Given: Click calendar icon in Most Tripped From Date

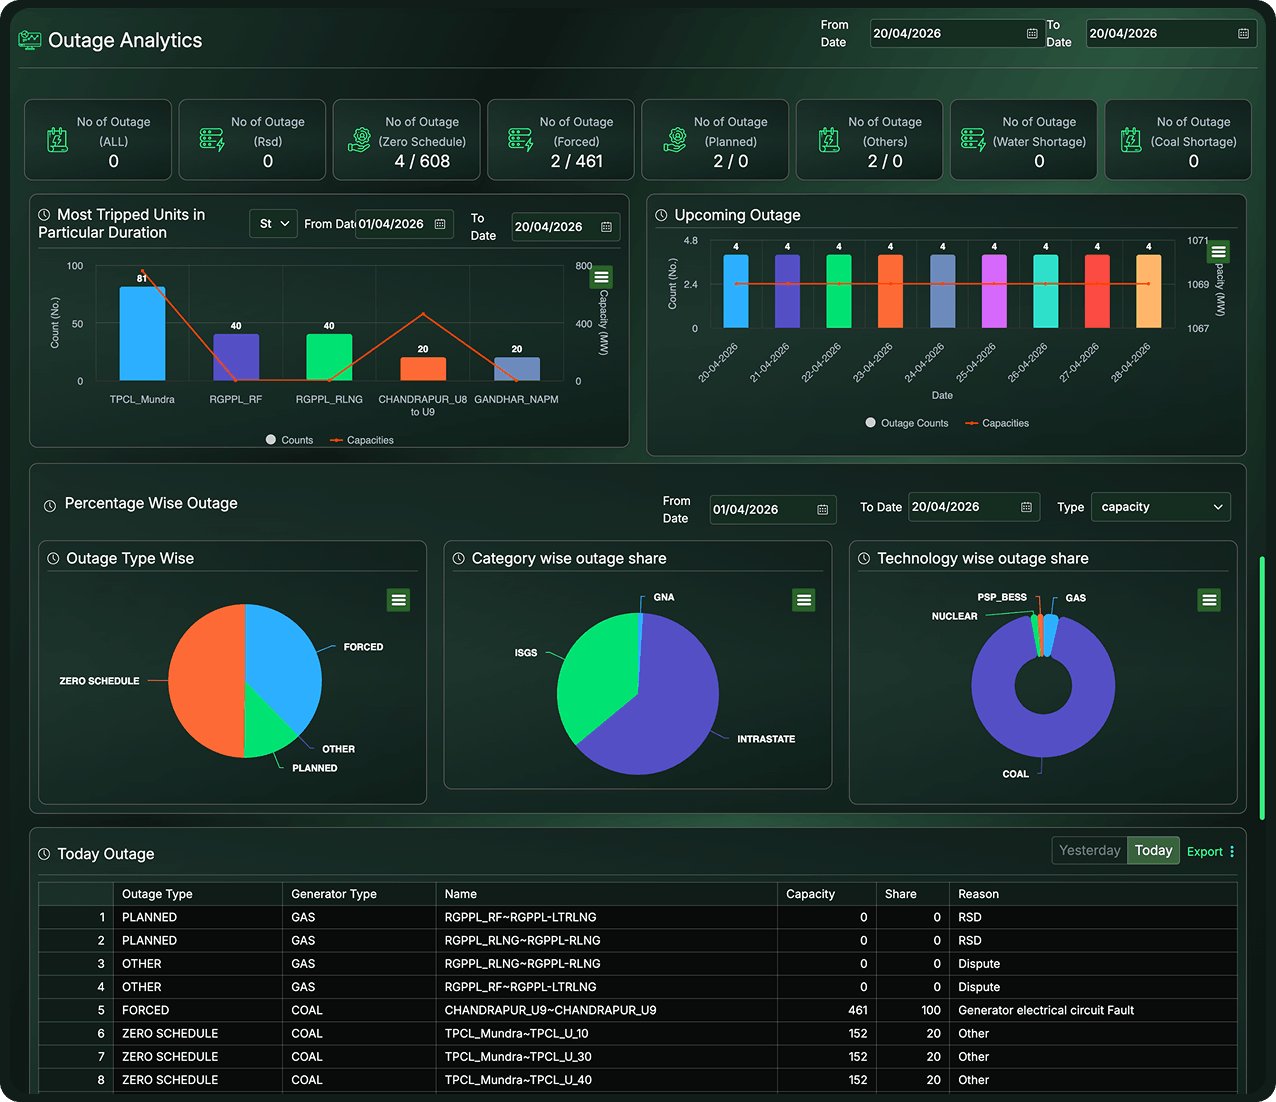Looking at the screenshot, I should 440,225.
